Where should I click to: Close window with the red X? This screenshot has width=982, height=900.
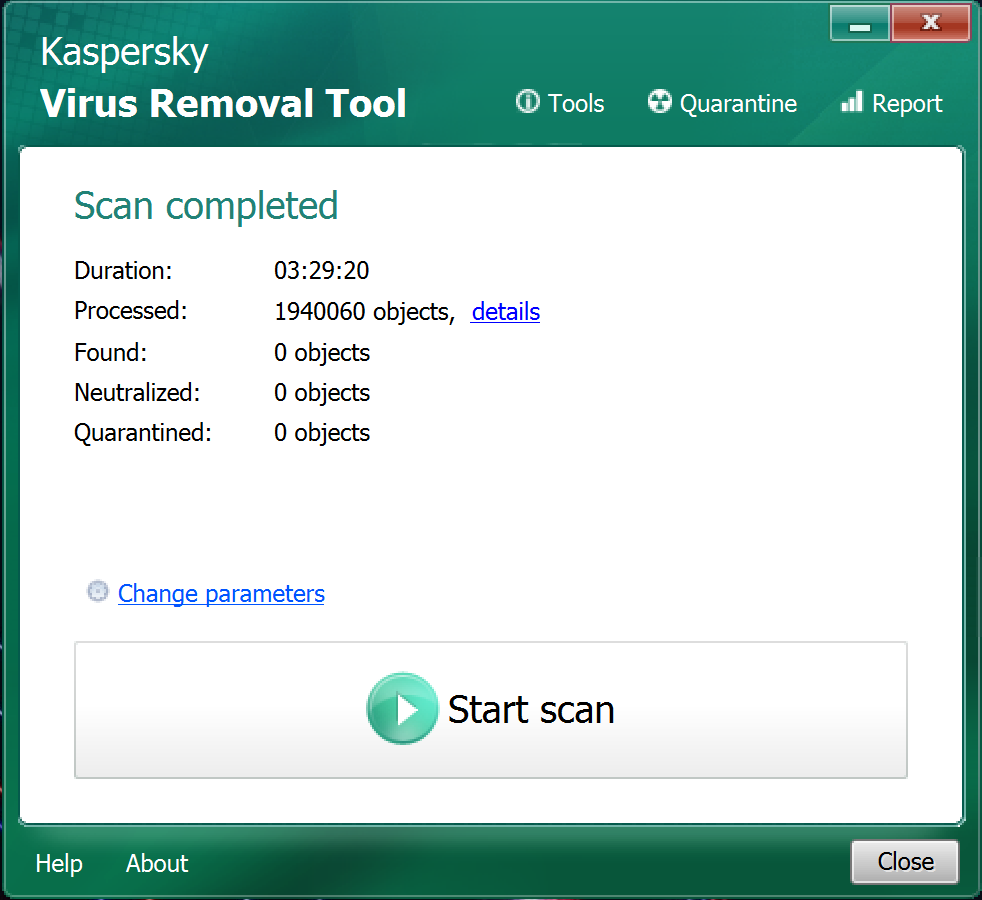tap(931, 23)
